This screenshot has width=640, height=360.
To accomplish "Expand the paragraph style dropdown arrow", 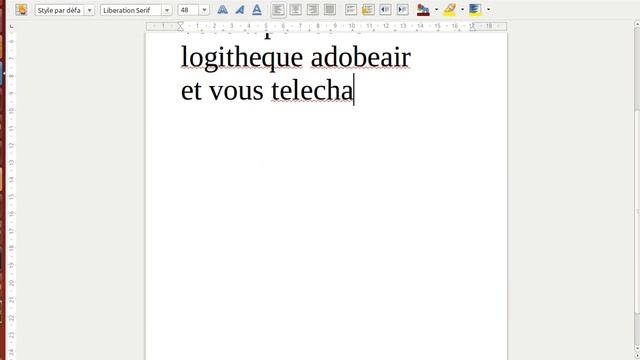I will coord(89,10).
